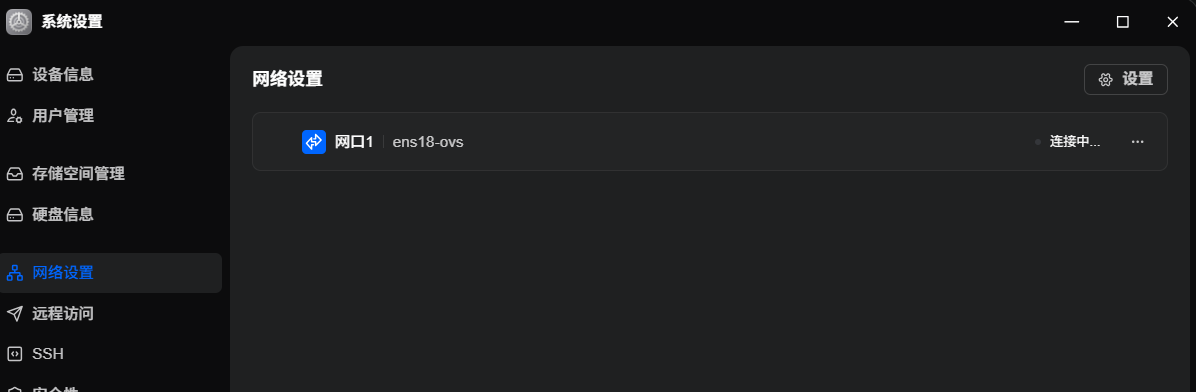
Task: Click the 设备信息 drive icon in sidebar
Action: [14, 75]
